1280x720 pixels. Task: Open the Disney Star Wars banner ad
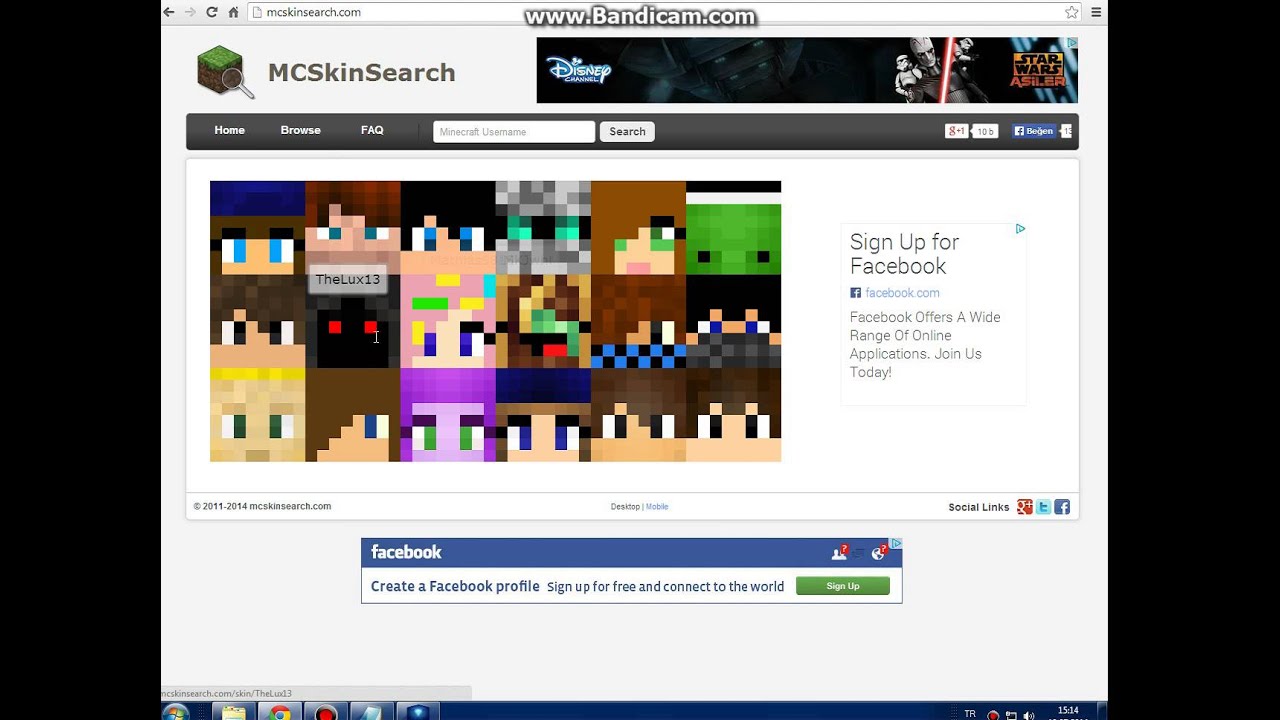(806, 70)
